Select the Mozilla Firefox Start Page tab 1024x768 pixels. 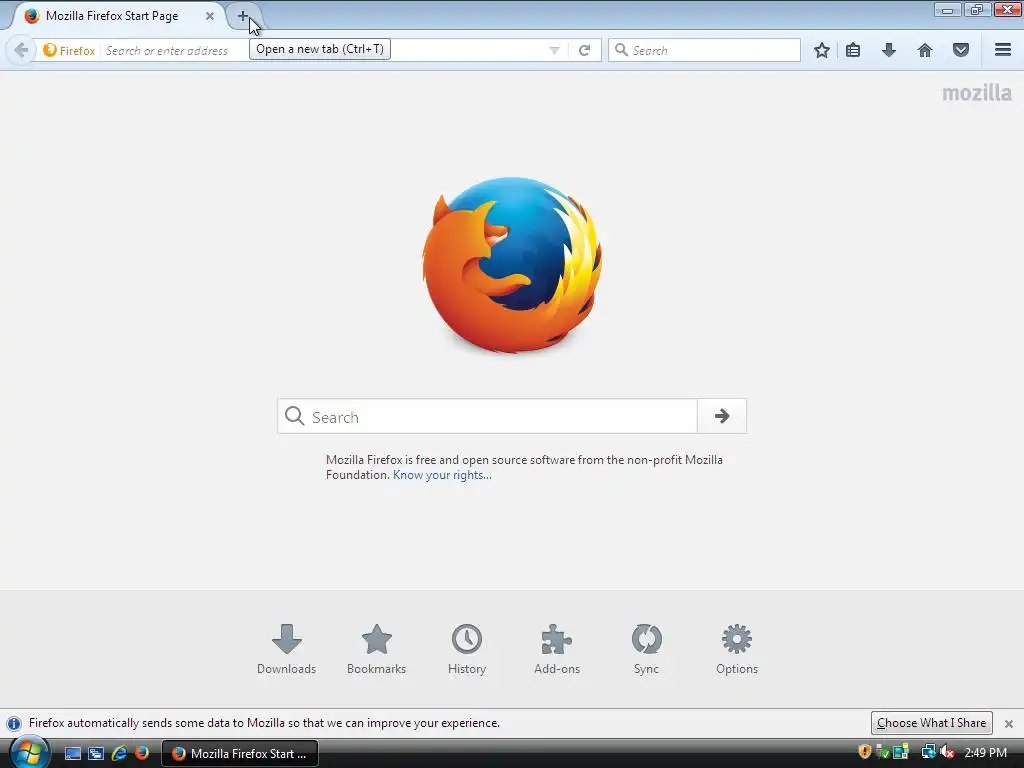pyautogui.click(x=116, y=16)
